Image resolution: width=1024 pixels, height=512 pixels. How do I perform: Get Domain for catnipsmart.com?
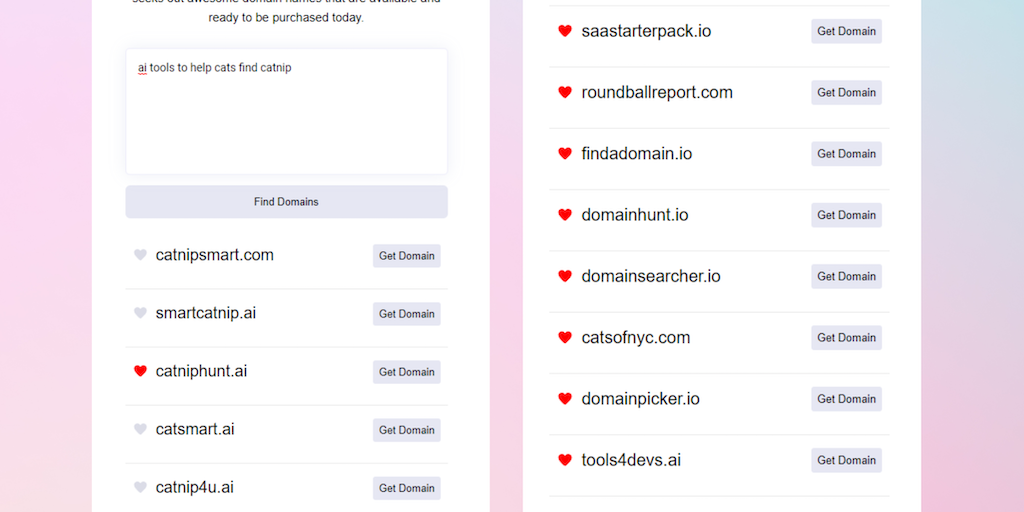[406, 256]
